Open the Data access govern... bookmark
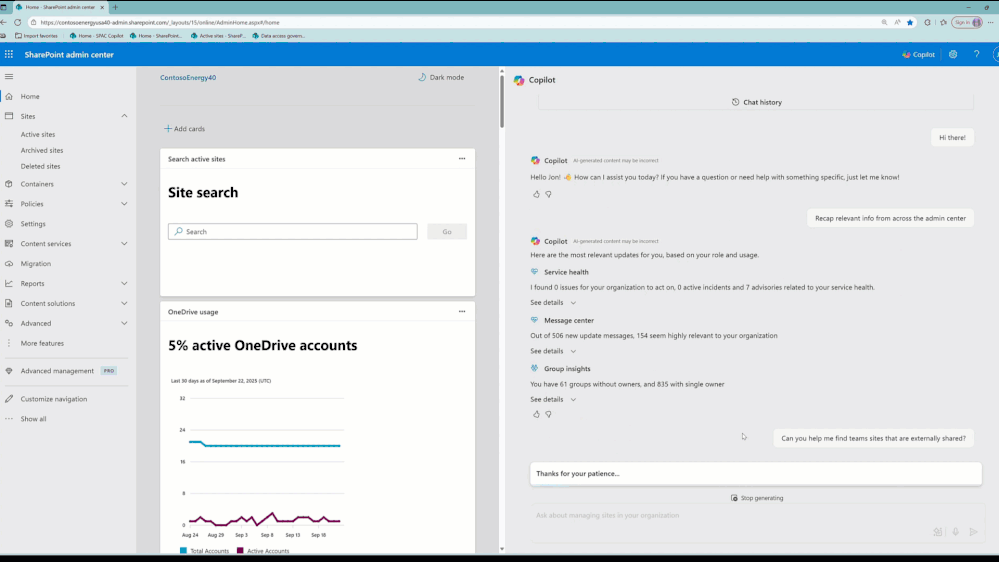The width and height of the screenshot is (999, 562). pos(278,36)
